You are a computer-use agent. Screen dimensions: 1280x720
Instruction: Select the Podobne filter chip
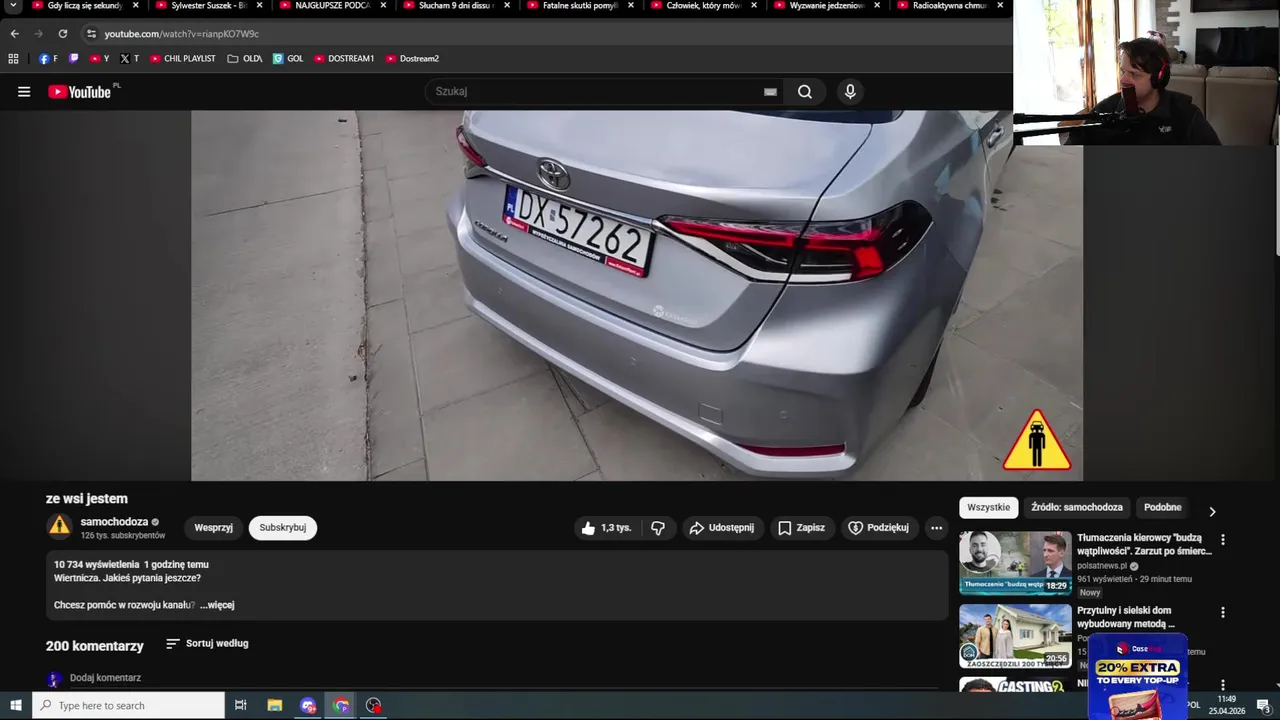[1162, 508]
